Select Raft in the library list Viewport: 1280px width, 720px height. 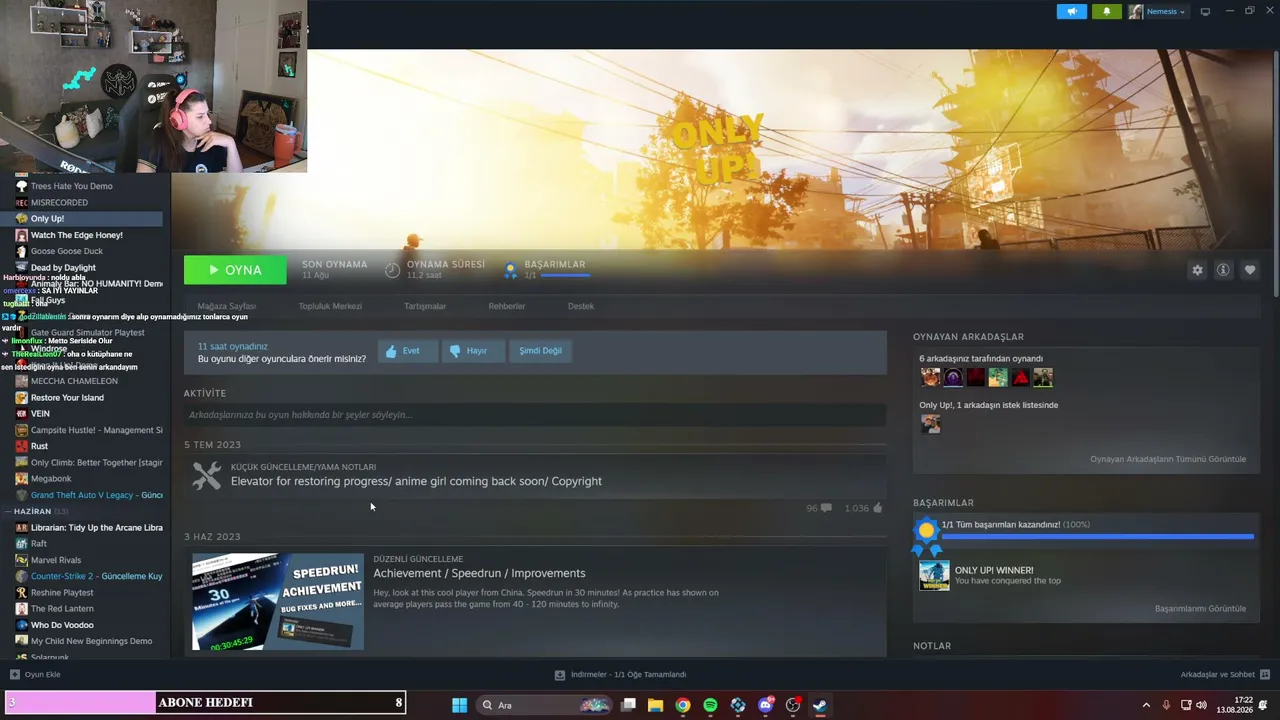pos(39,543)
